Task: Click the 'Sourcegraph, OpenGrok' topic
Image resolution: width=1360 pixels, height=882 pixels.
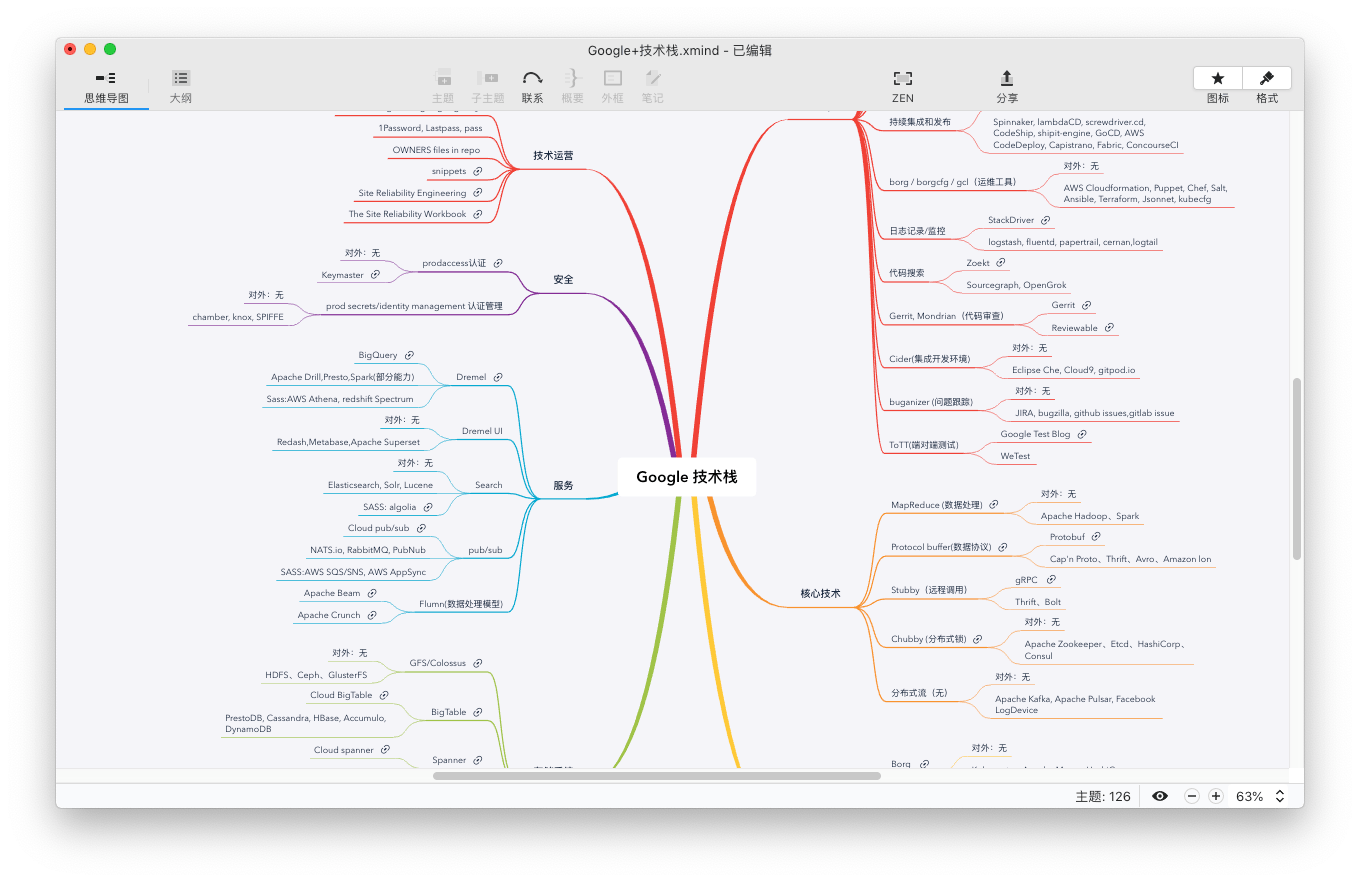Action: point(1016,285)
